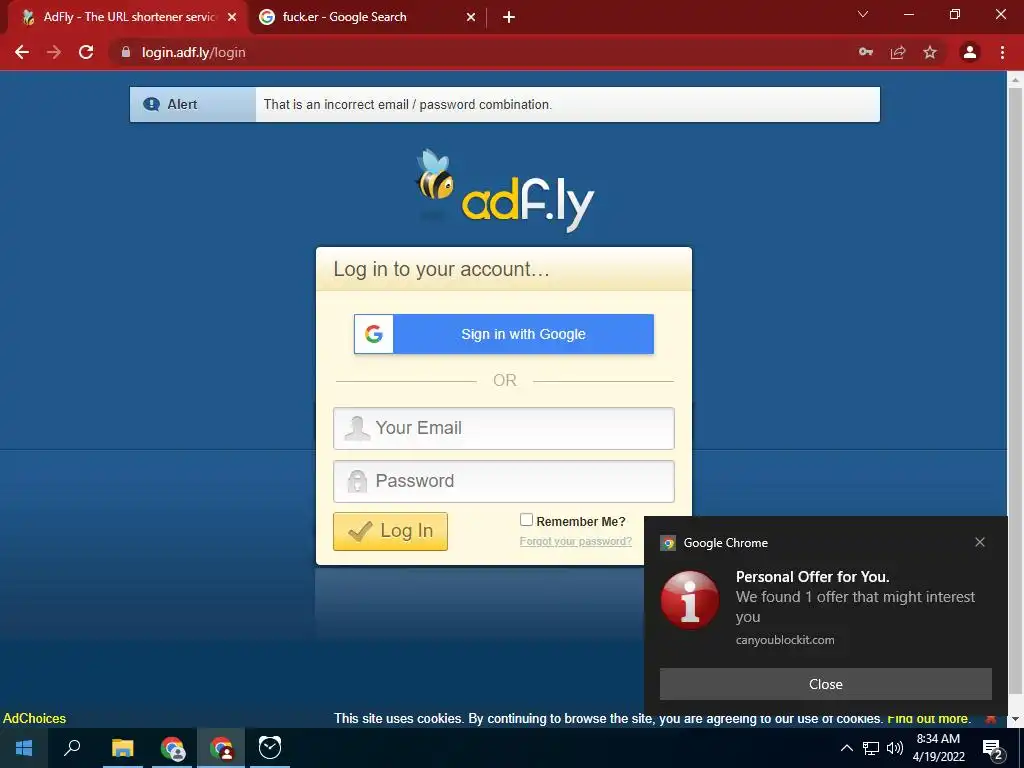Open network status tray icon
The width and height of the screenshot is (1024, 768).
(871, 748)
